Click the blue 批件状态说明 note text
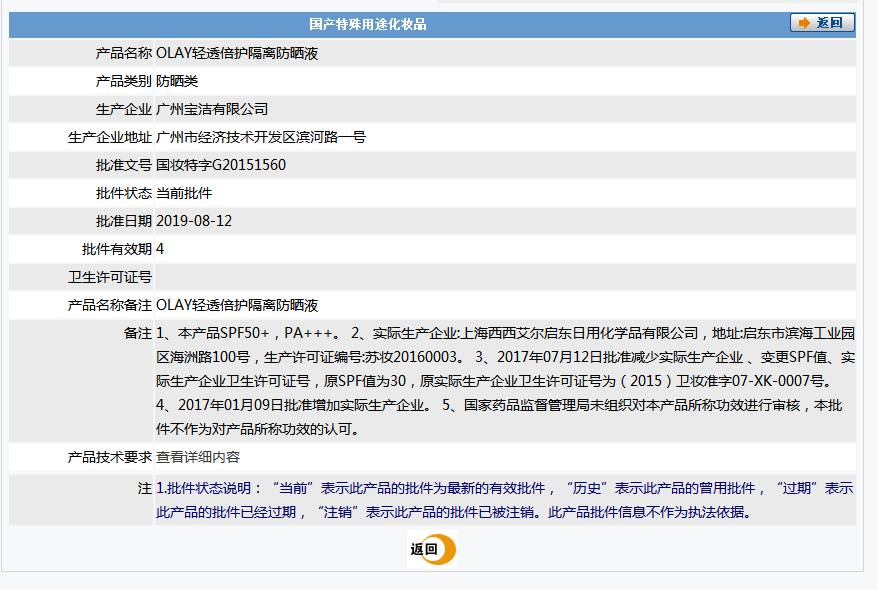 504,500
